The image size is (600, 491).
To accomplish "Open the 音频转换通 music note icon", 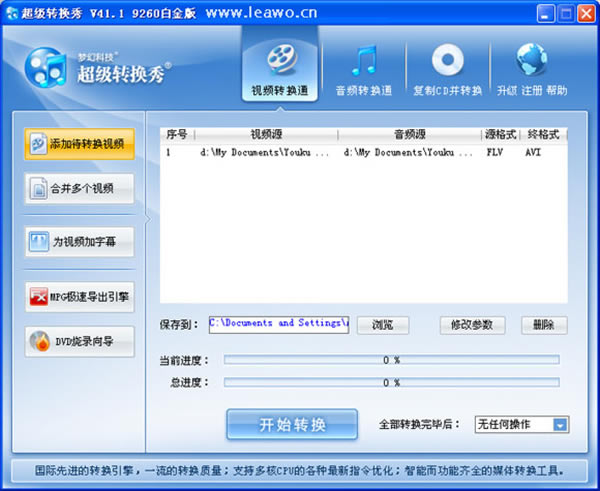I will pyautogui.click(x=364, y=60).
